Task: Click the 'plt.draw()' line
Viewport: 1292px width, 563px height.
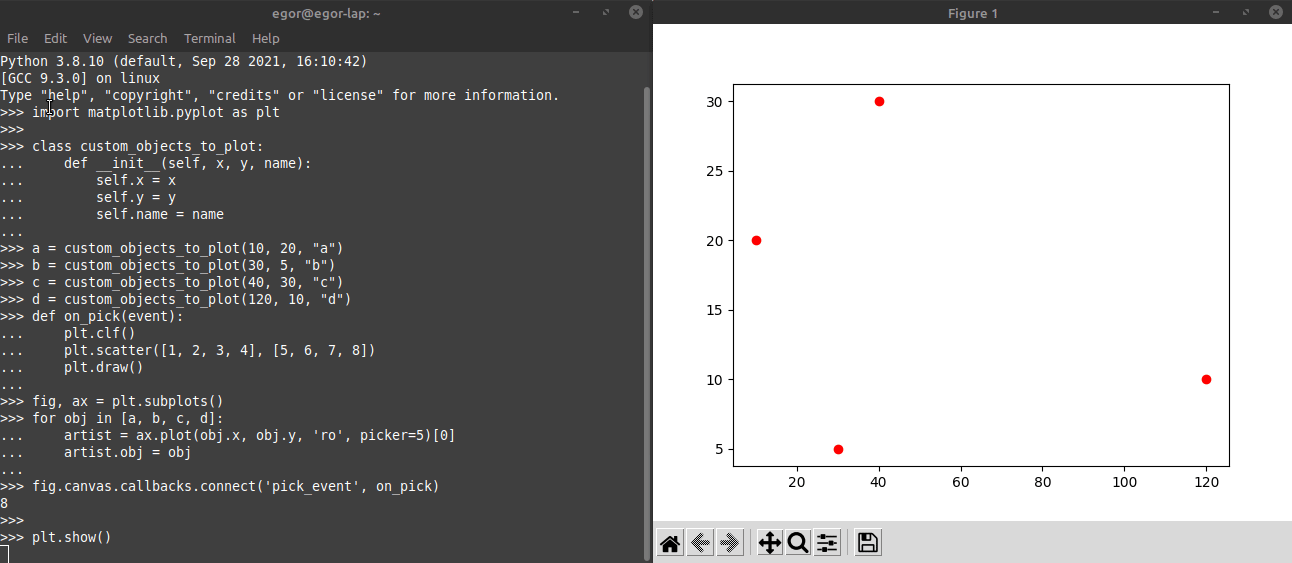Action: click(72, 367)
